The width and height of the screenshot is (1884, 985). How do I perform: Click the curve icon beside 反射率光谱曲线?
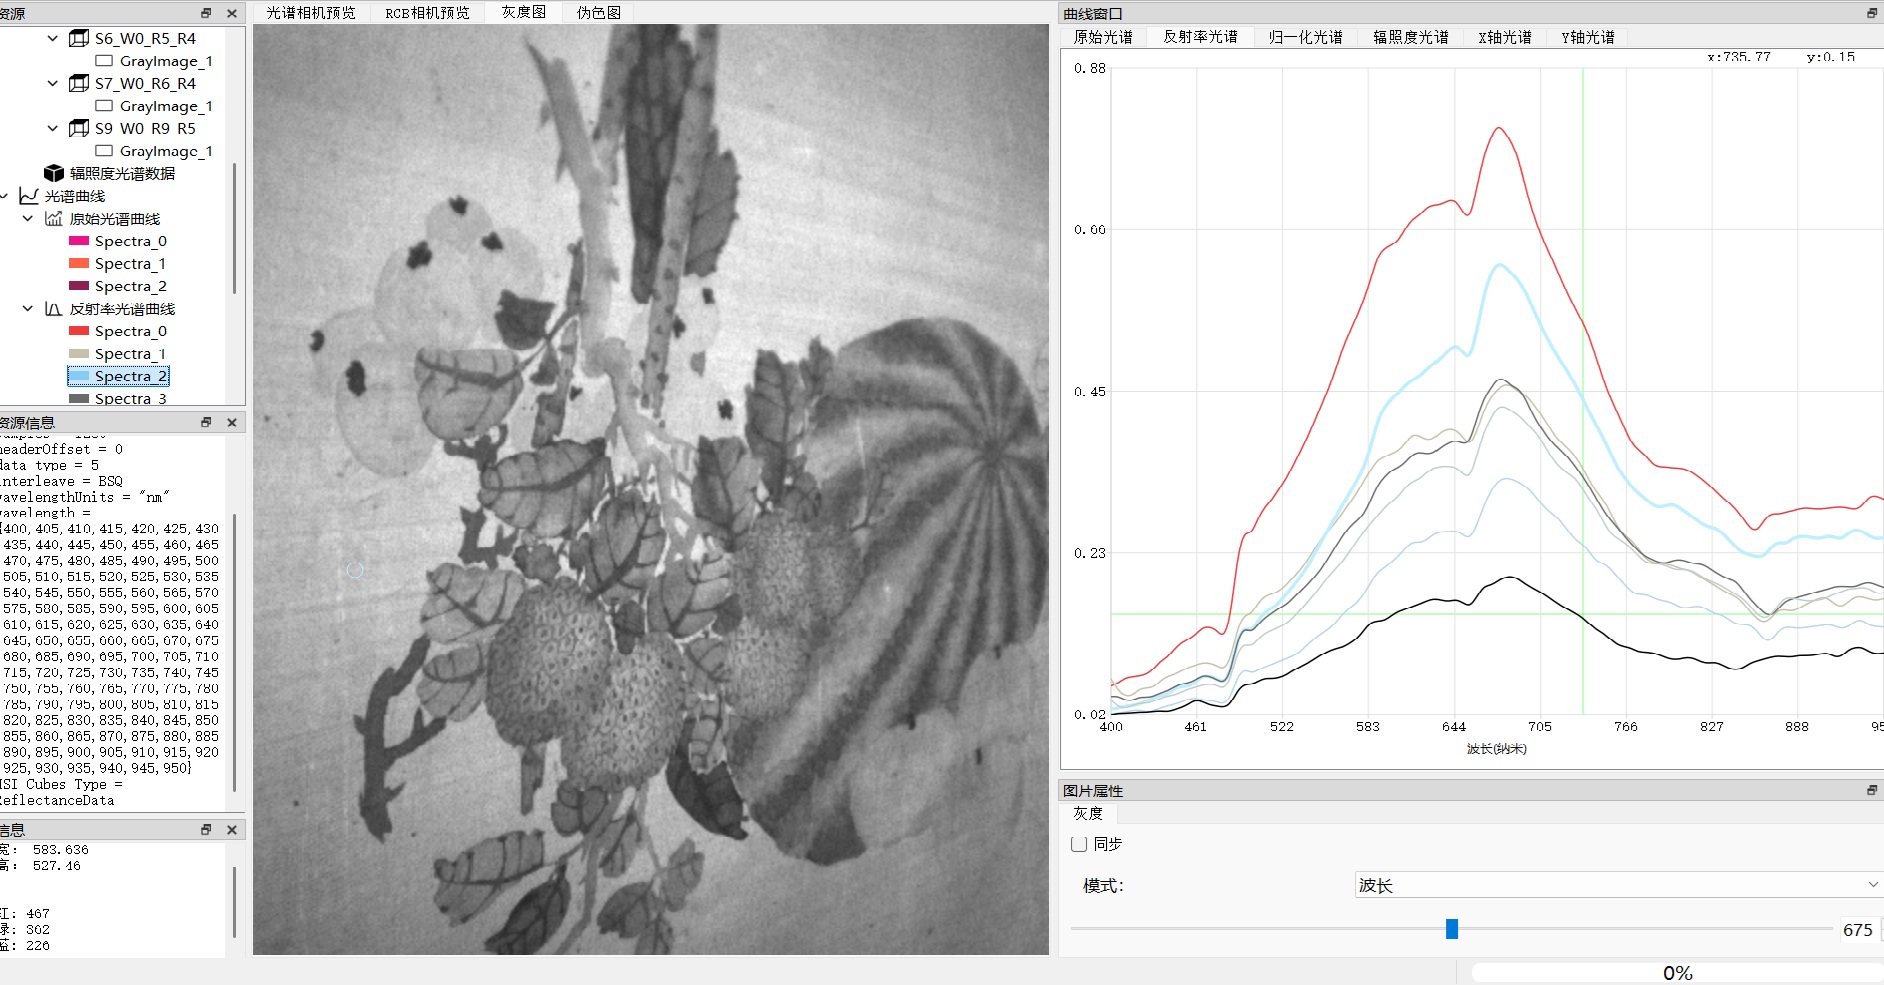tap(54, 309)
